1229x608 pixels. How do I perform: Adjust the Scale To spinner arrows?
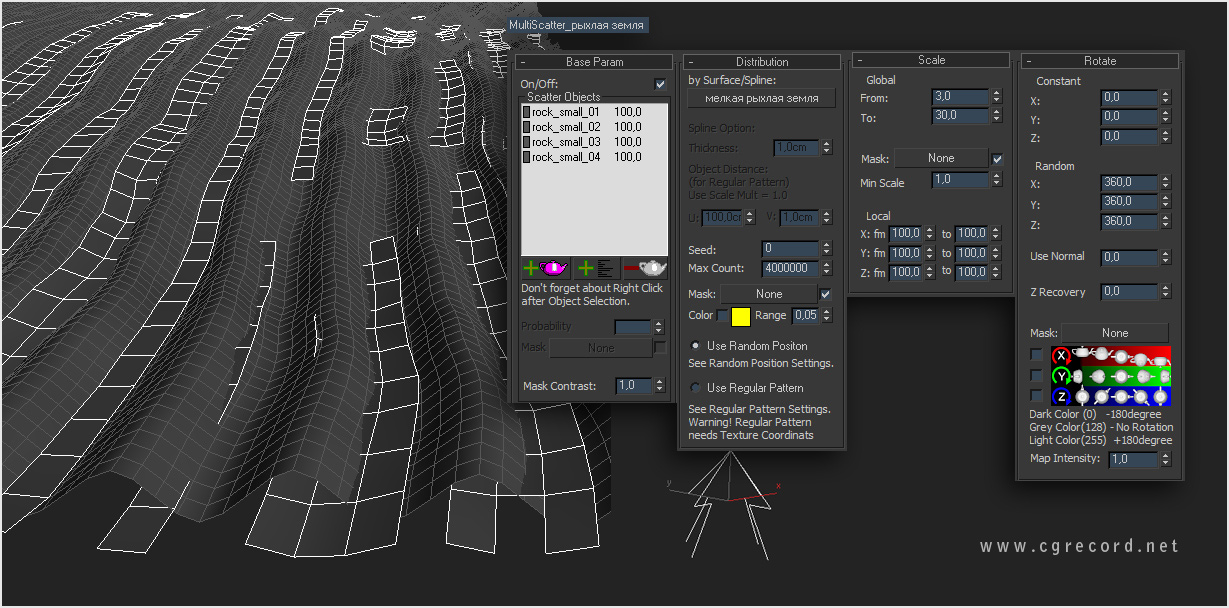point(997,117)
